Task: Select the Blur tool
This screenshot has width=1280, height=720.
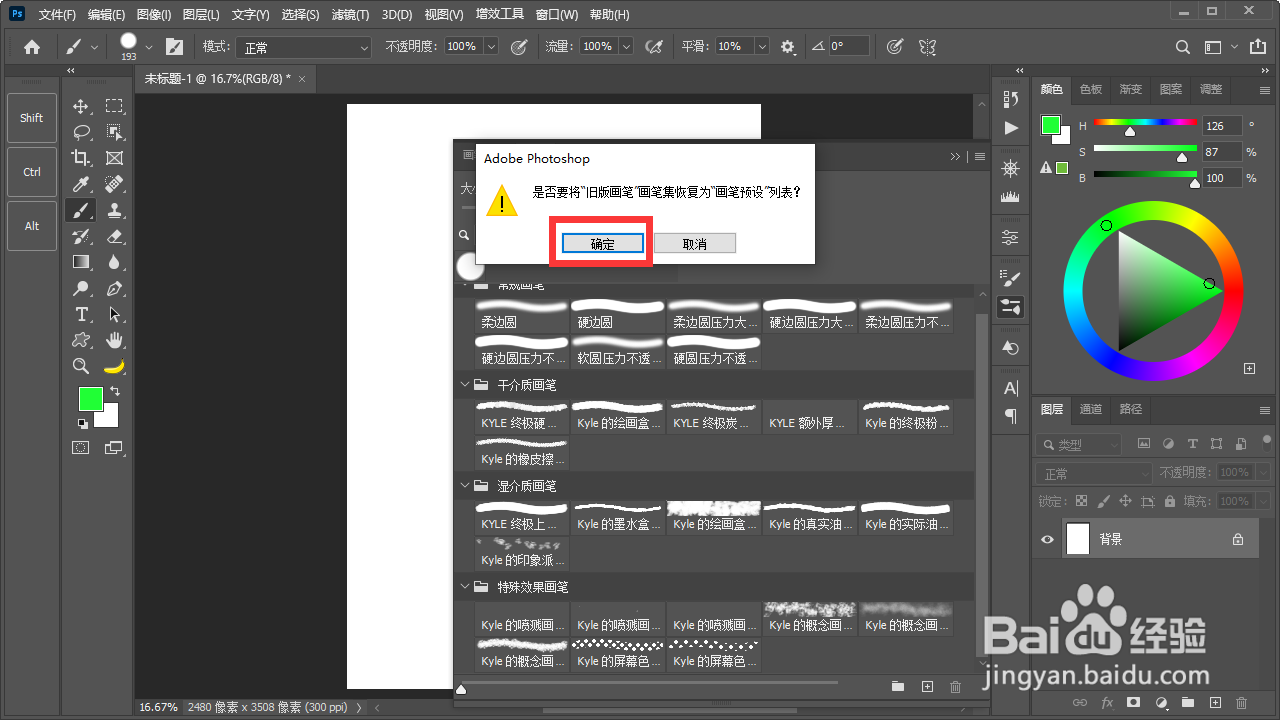Action: tap(115, 262)
